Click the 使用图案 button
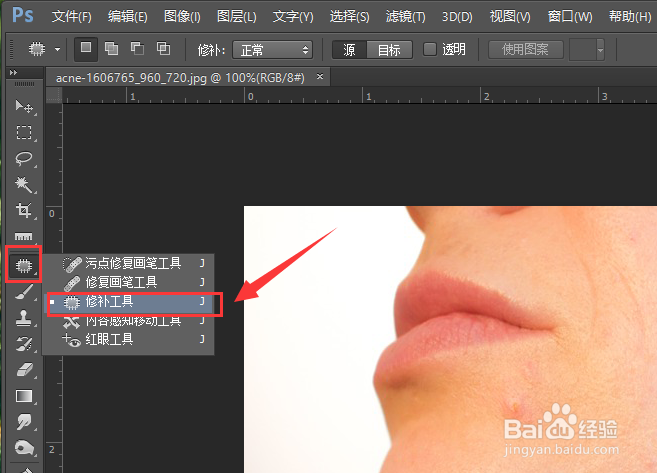This screenshot has width=657, height=473. [525, 49]
